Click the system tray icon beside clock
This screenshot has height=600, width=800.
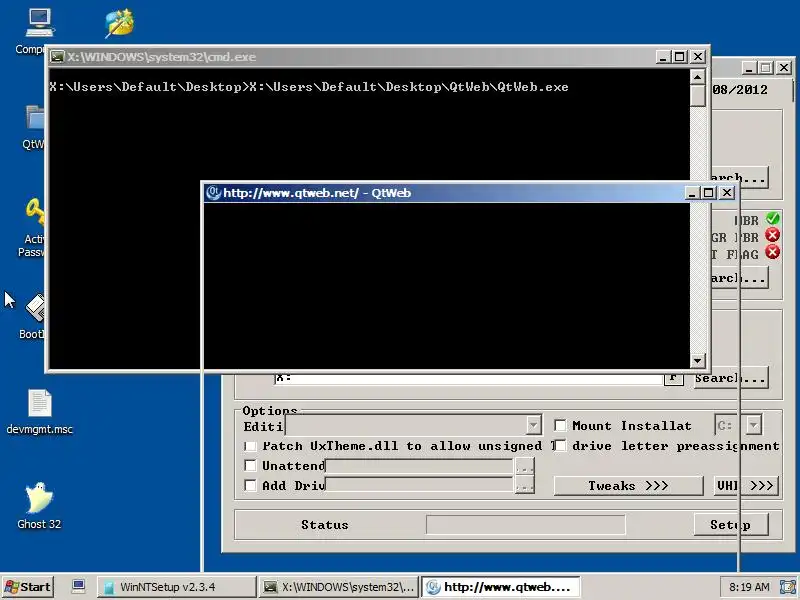(788, 587)
